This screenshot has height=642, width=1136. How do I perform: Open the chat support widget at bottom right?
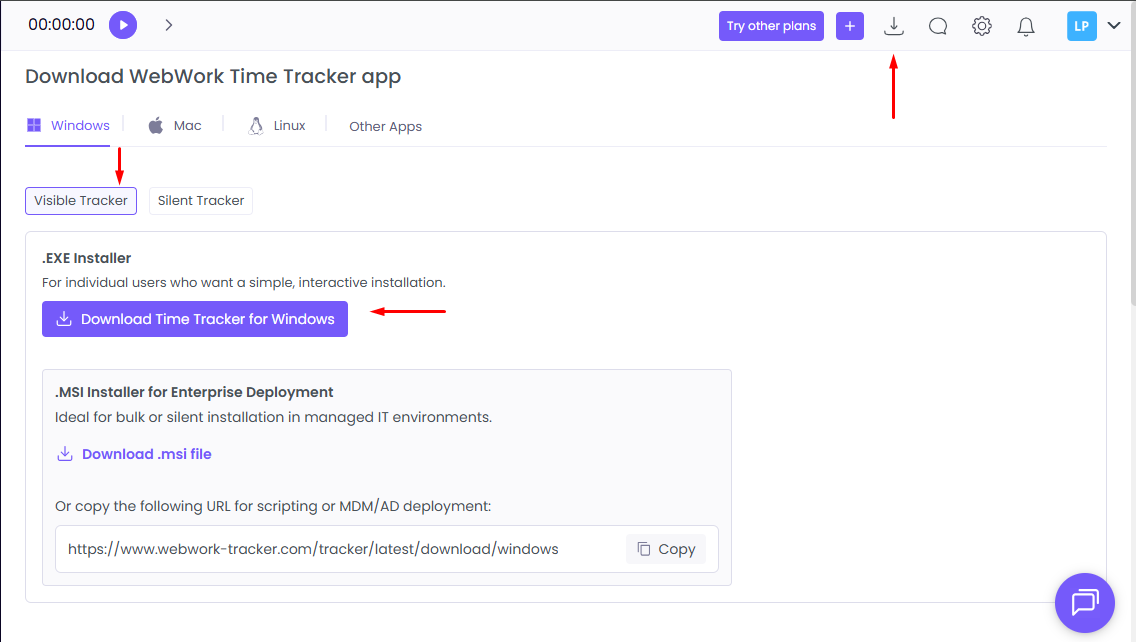coord(1084,602)
